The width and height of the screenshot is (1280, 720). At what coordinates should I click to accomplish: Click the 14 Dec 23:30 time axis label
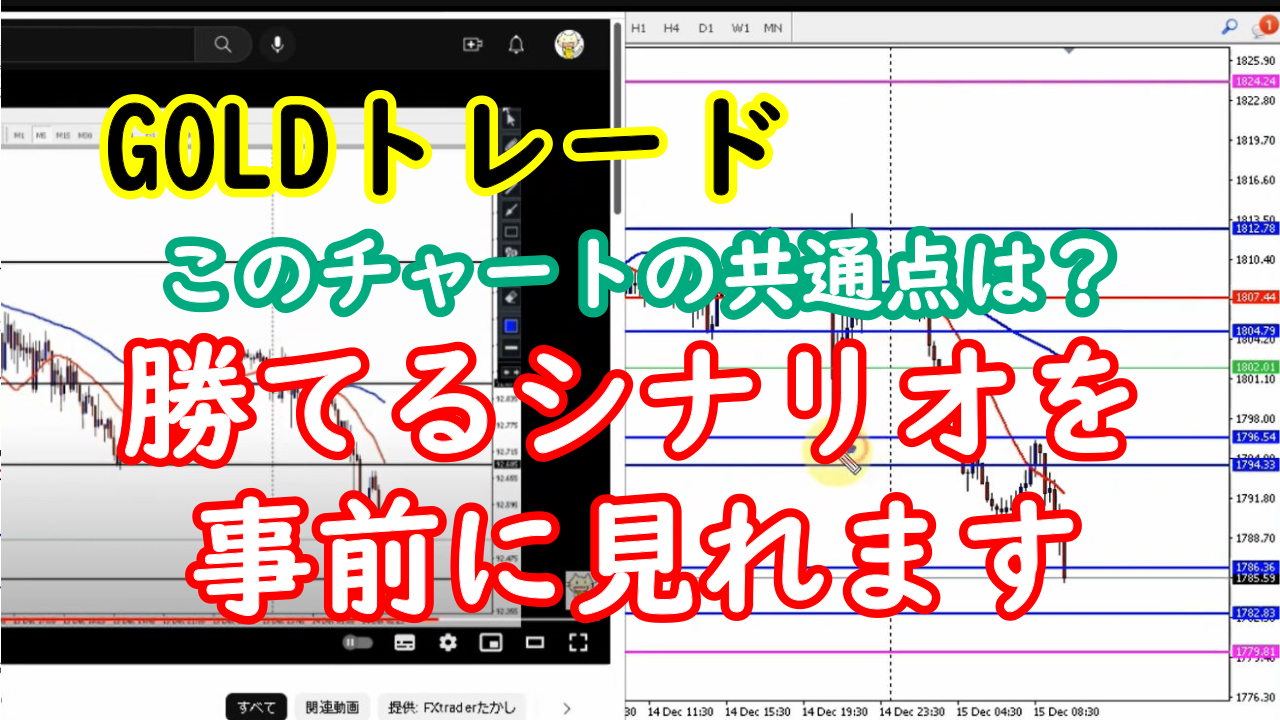coord(911,711)
